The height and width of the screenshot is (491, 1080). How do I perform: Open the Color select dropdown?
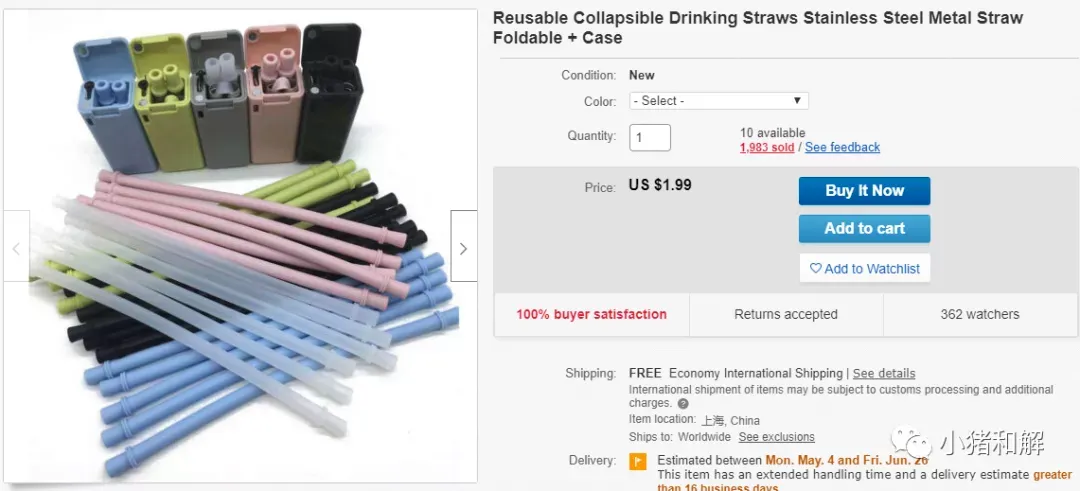tap(718, 101)
